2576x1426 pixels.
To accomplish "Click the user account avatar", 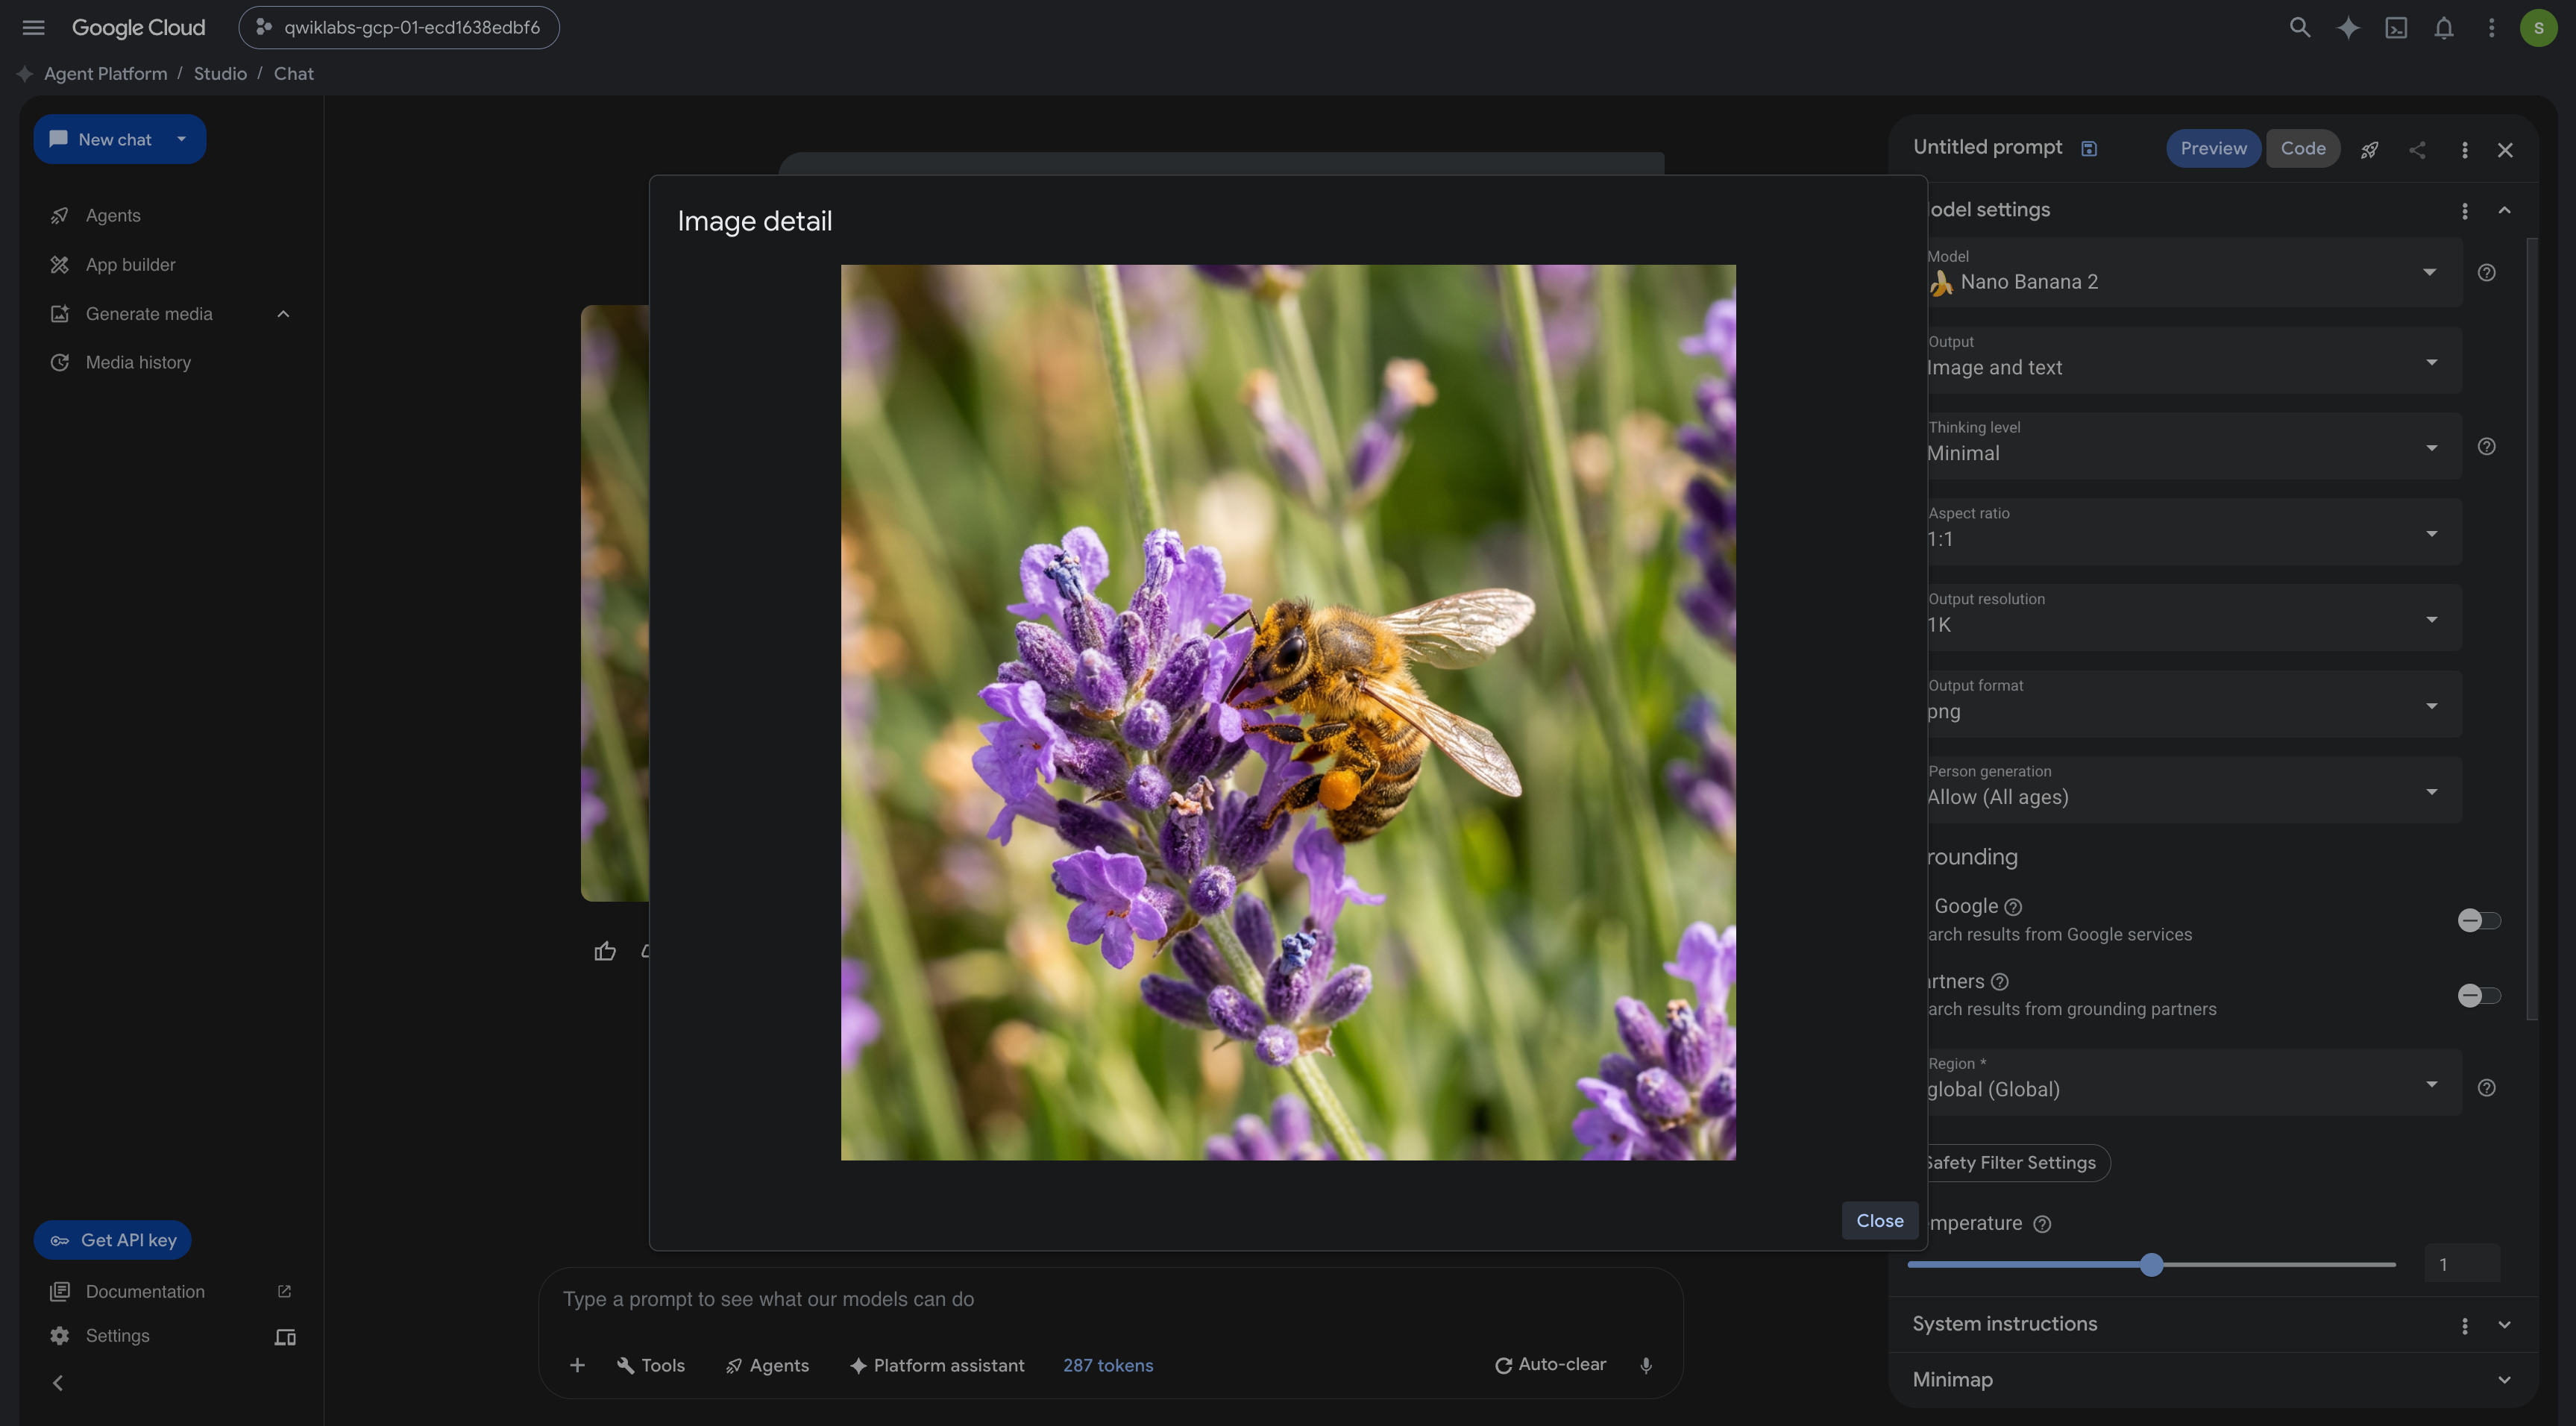I will click(2539, 28).
